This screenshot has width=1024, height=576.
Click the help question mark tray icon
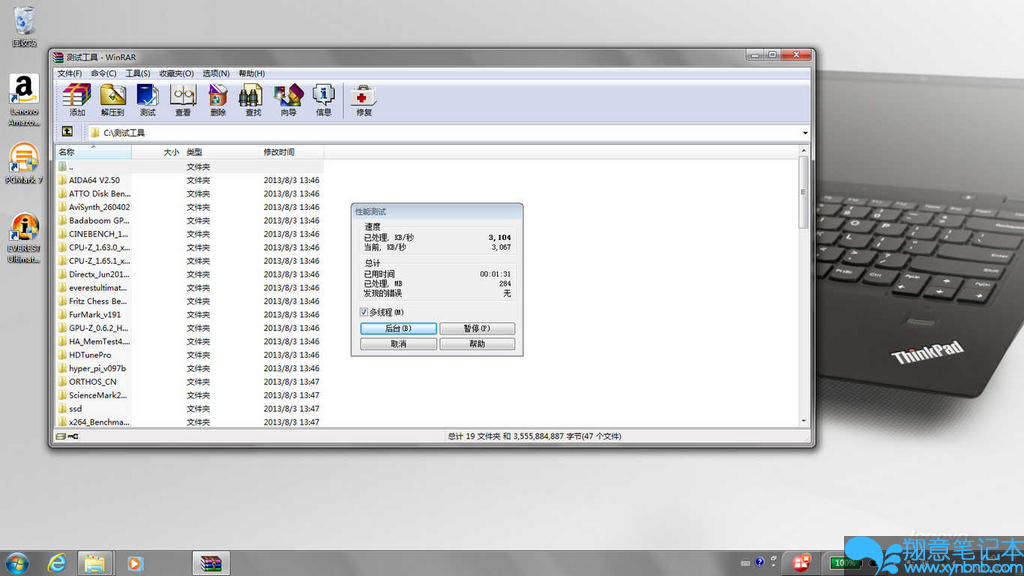tap(760, 562)
